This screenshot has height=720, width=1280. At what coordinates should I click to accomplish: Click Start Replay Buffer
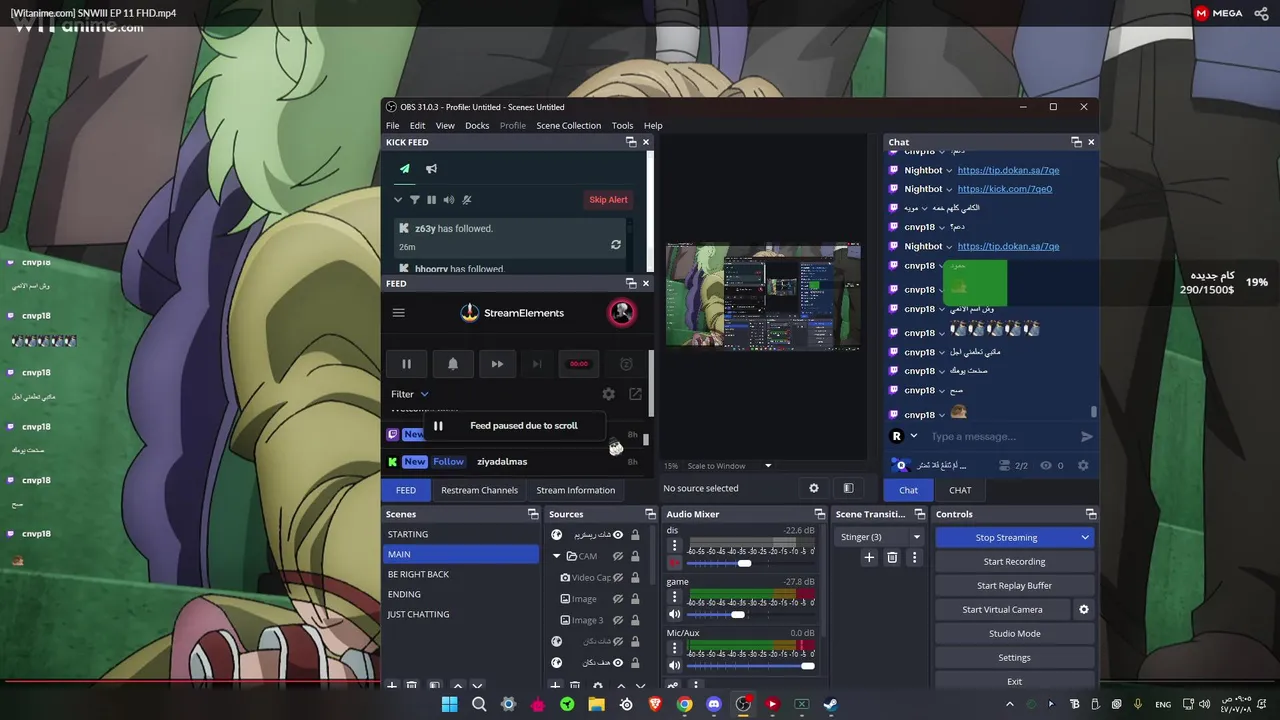[x=1014, y=586]
